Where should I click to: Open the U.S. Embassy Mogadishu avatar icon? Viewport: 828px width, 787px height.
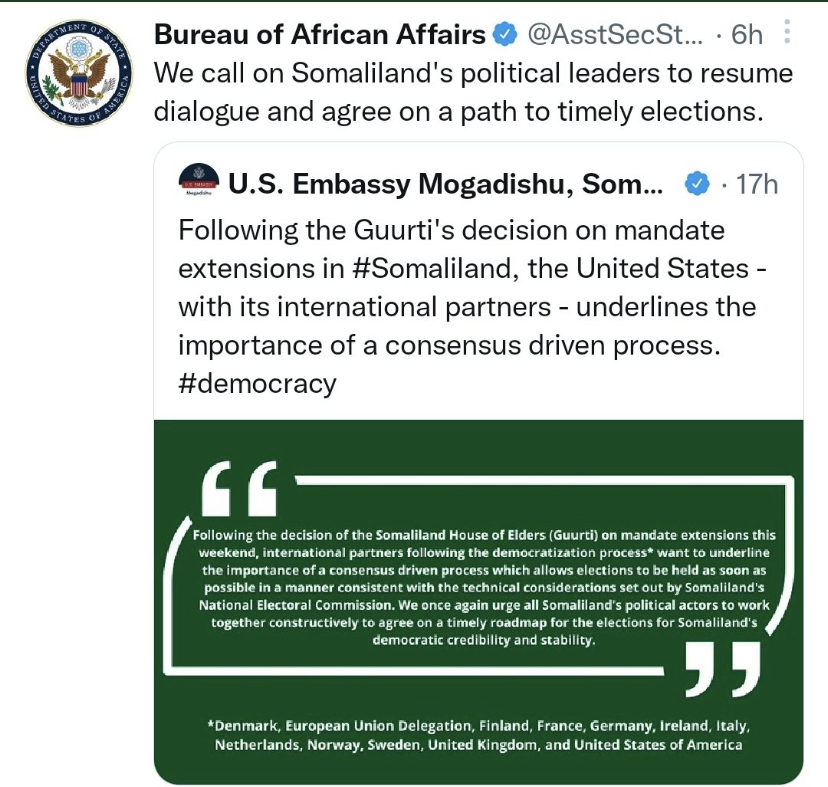pyautogui.click(x=199, y=179)
